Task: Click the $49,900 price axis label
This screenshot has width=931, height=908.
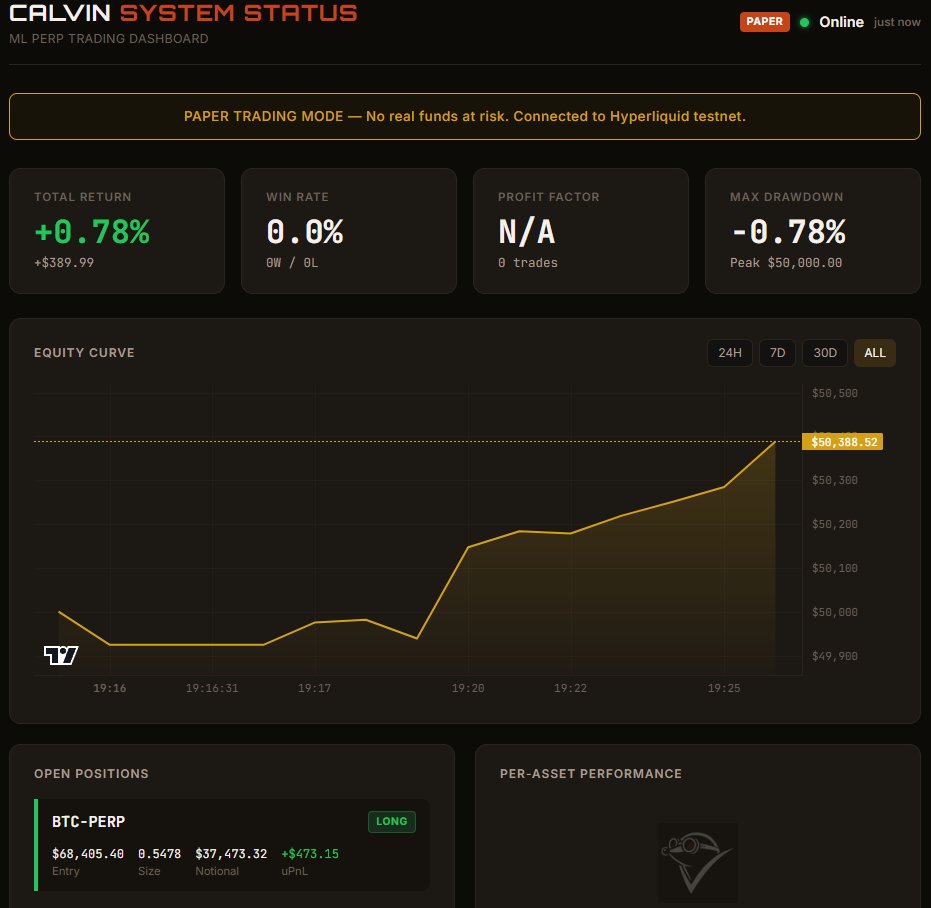Action: click(835, 656)
